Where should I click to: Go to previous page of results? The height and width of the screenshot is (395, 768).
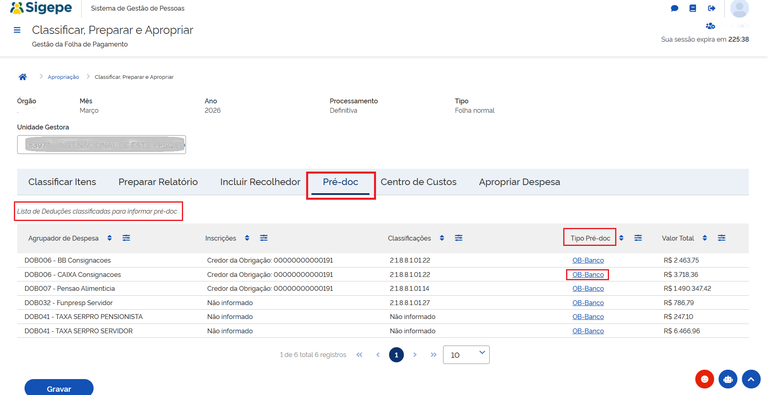pyautogui.click(x=378, y=355)
